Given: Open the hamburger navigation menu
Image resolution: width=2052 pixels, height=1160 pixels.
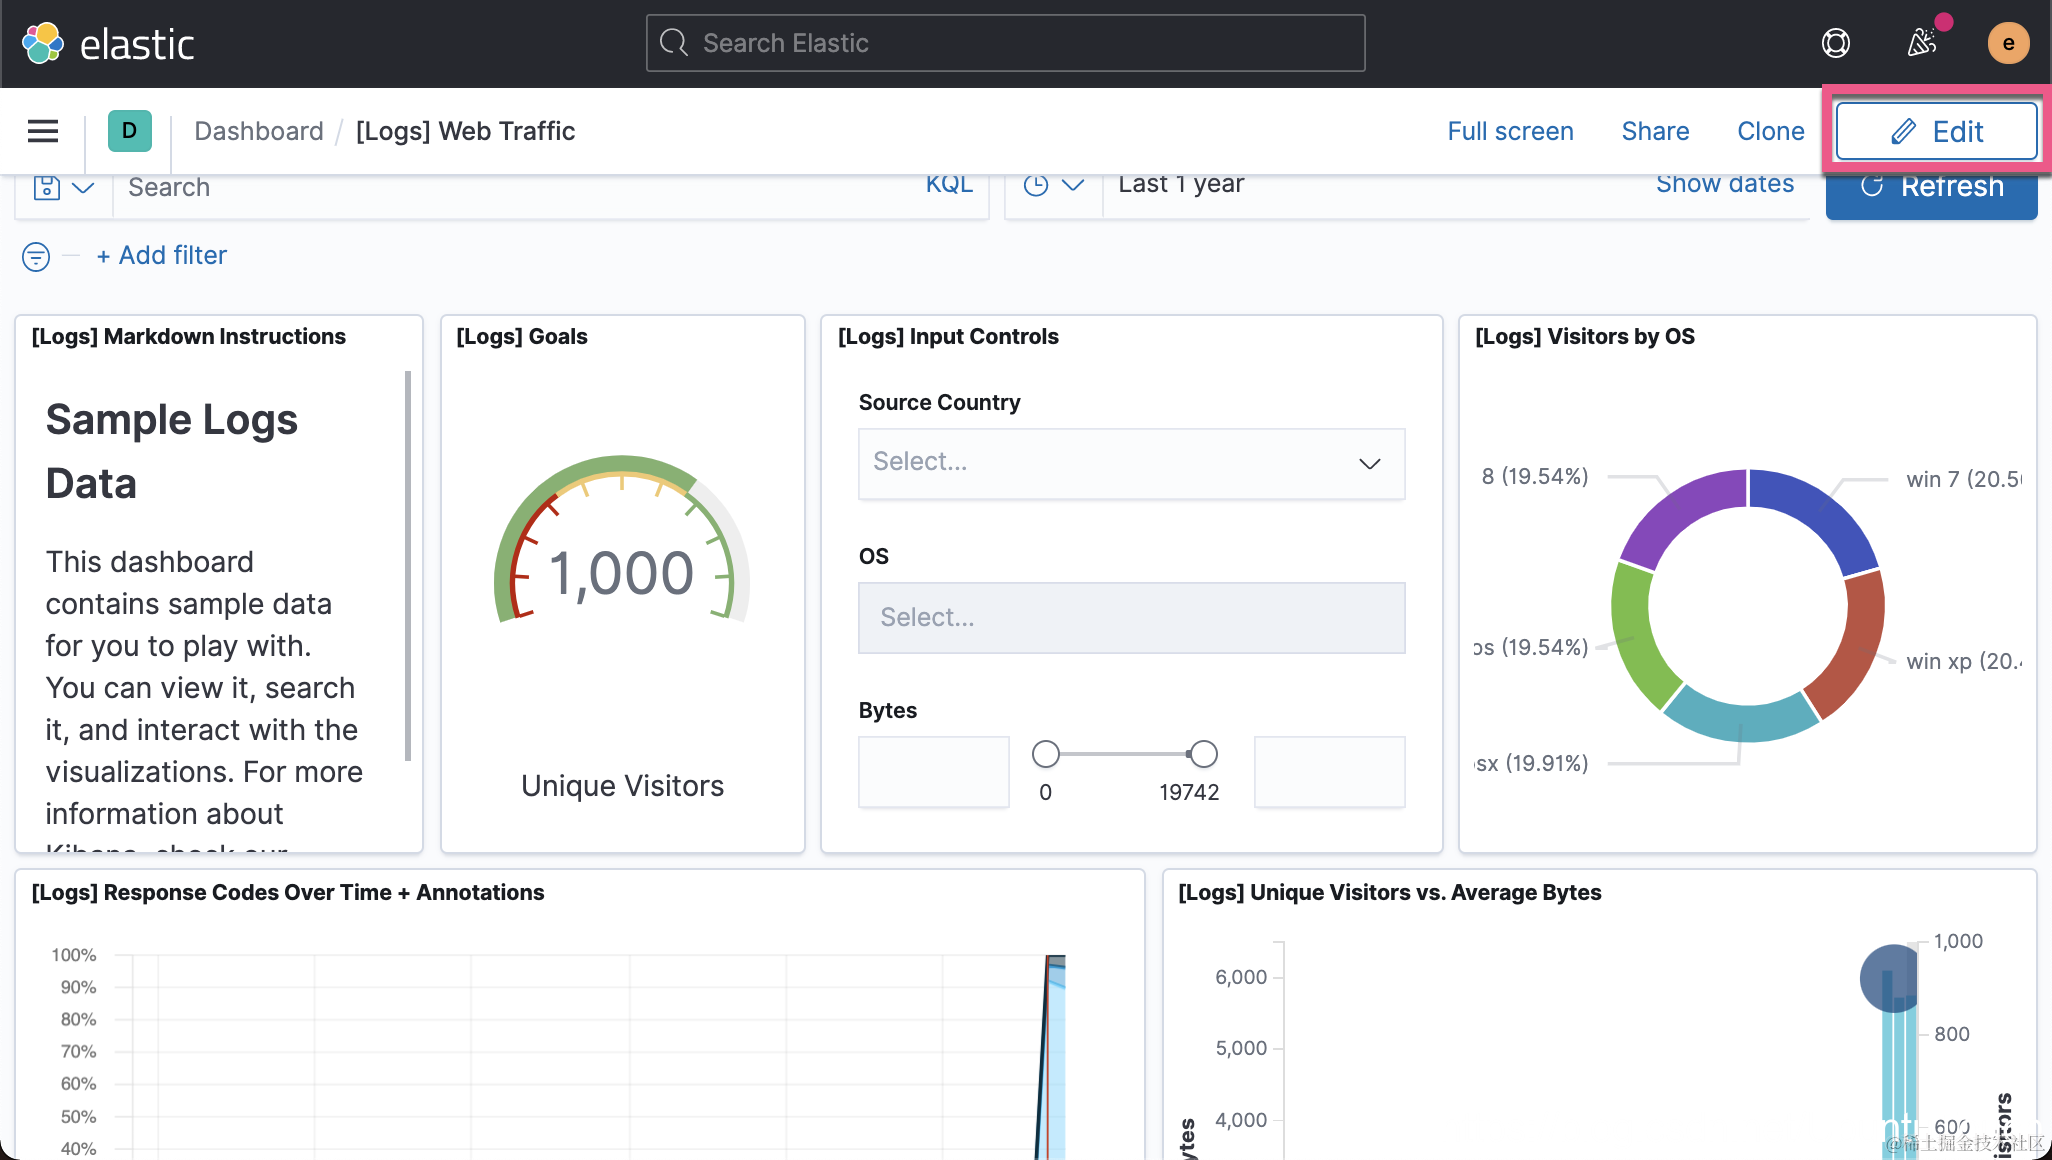Looking at the screenshot, I should 42,131.
